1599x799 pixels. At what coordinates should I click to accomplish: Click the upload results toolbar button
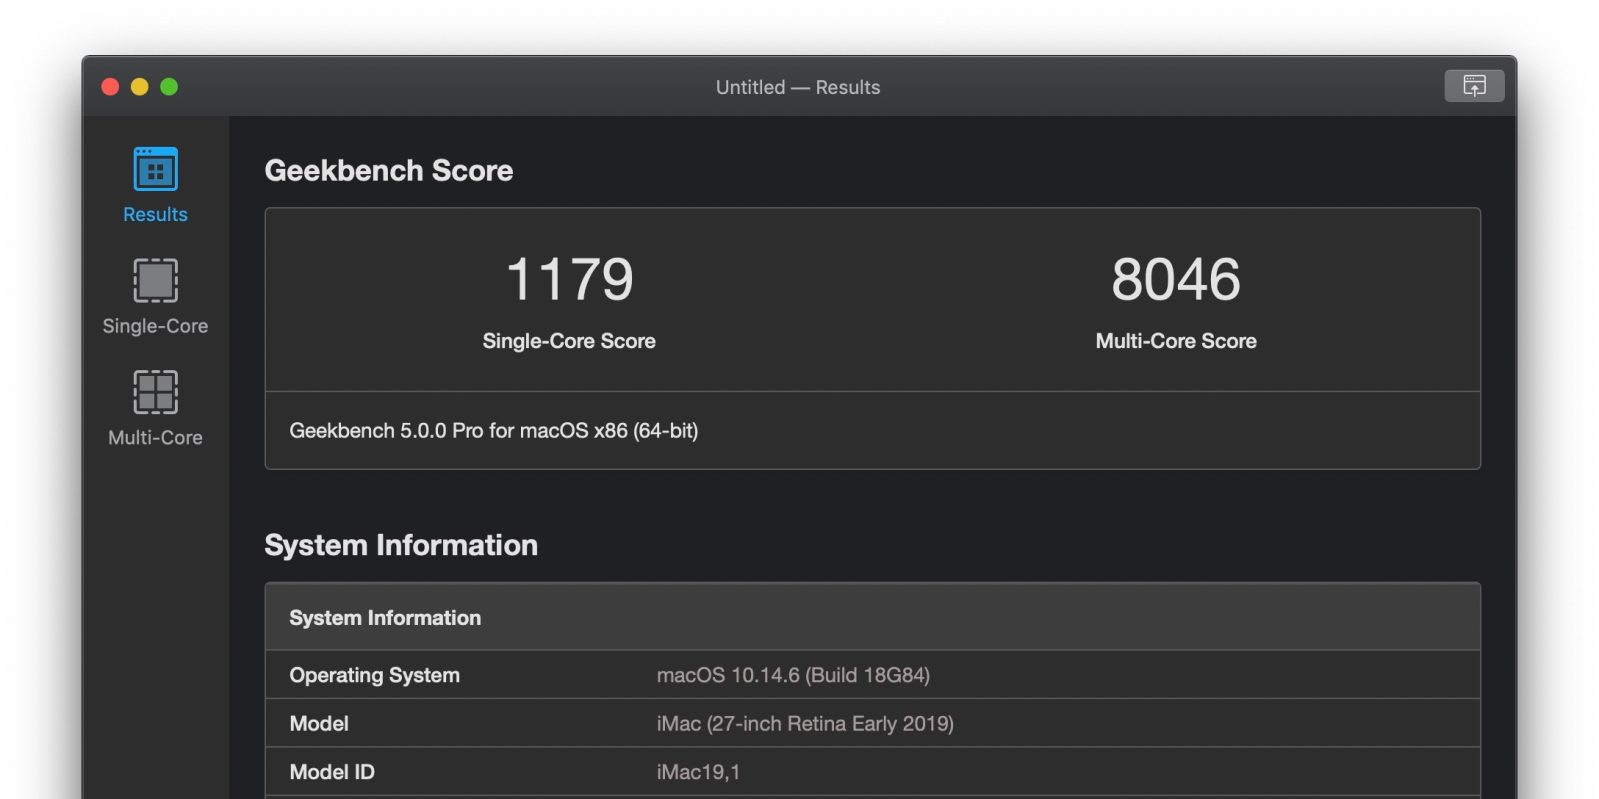coord(1473,86)
